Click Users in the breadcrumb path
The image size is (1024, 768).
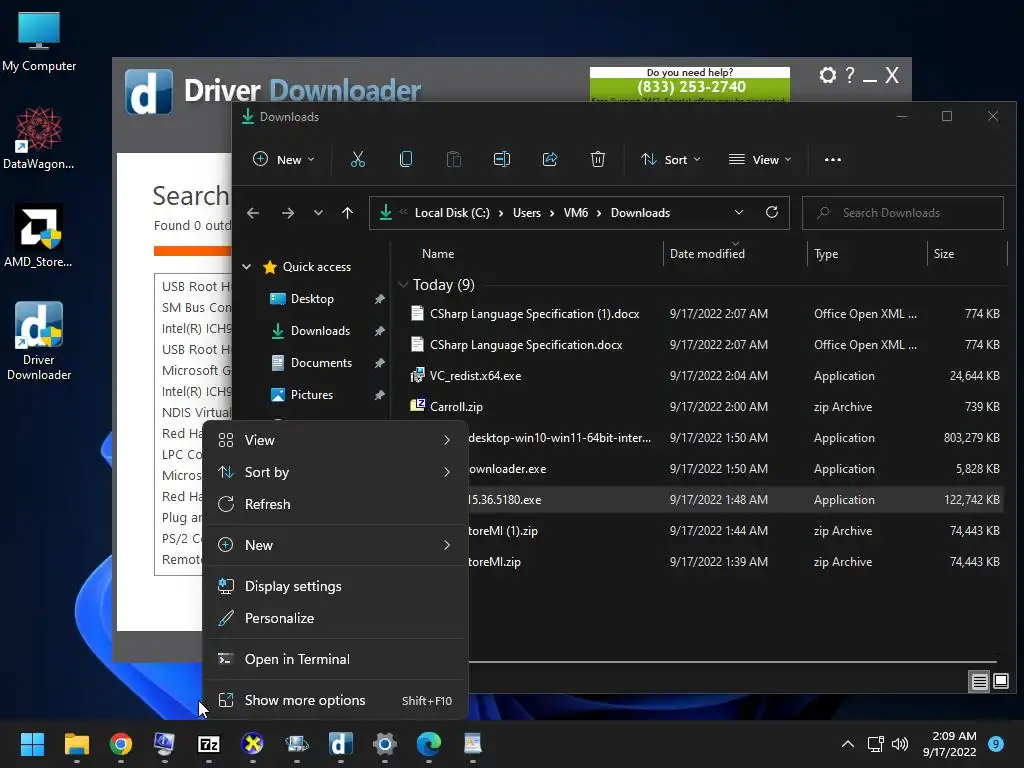click(x=526, y=213)
